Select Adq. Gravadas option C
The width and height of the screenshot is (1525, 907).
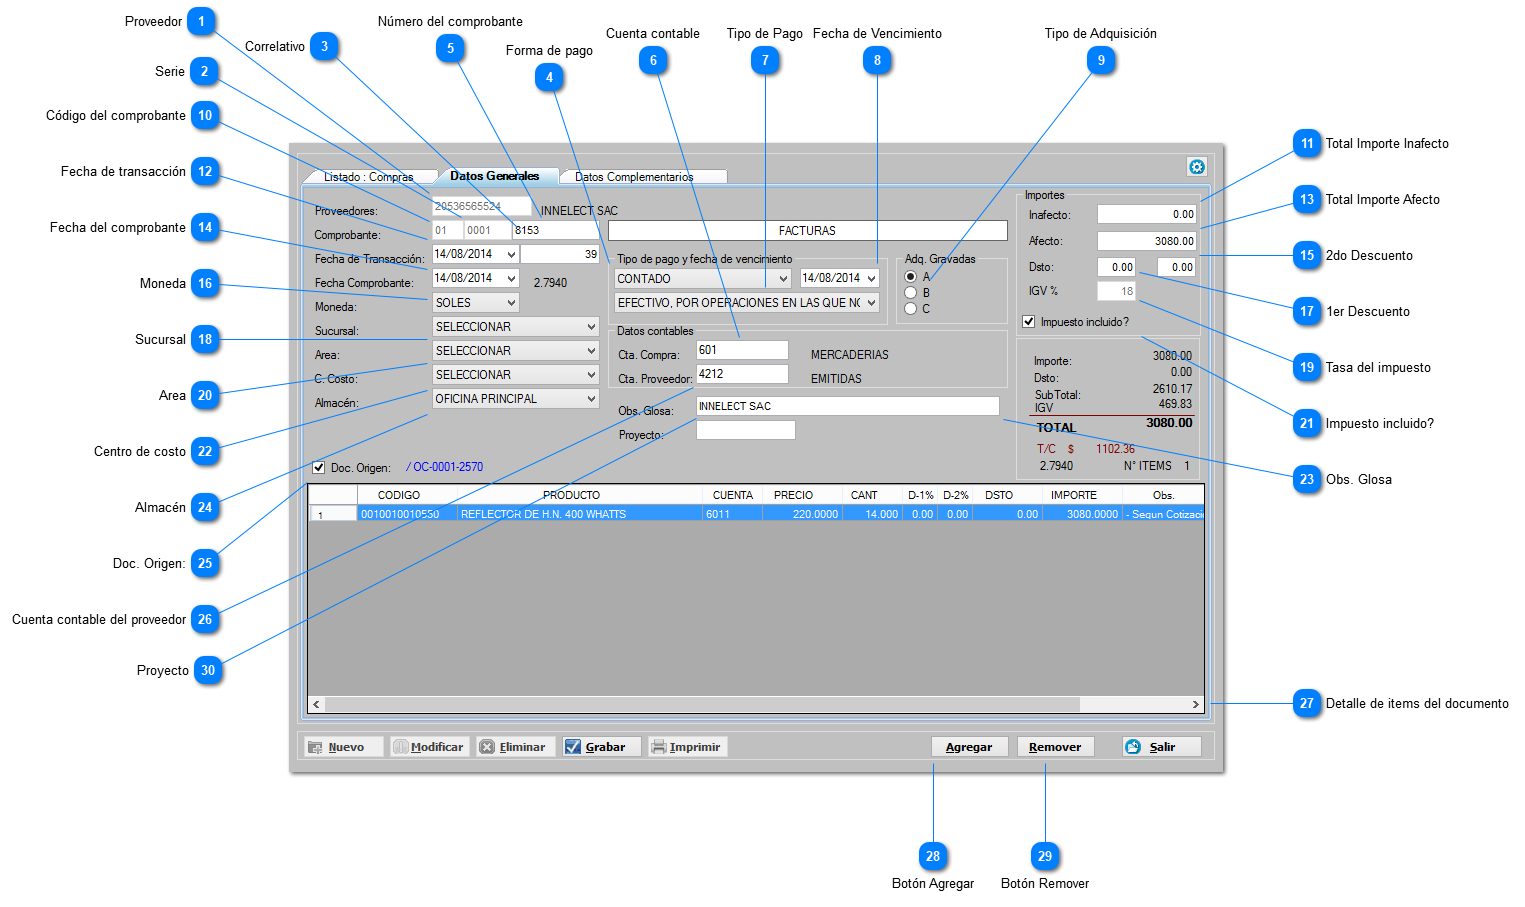(910, 309)
